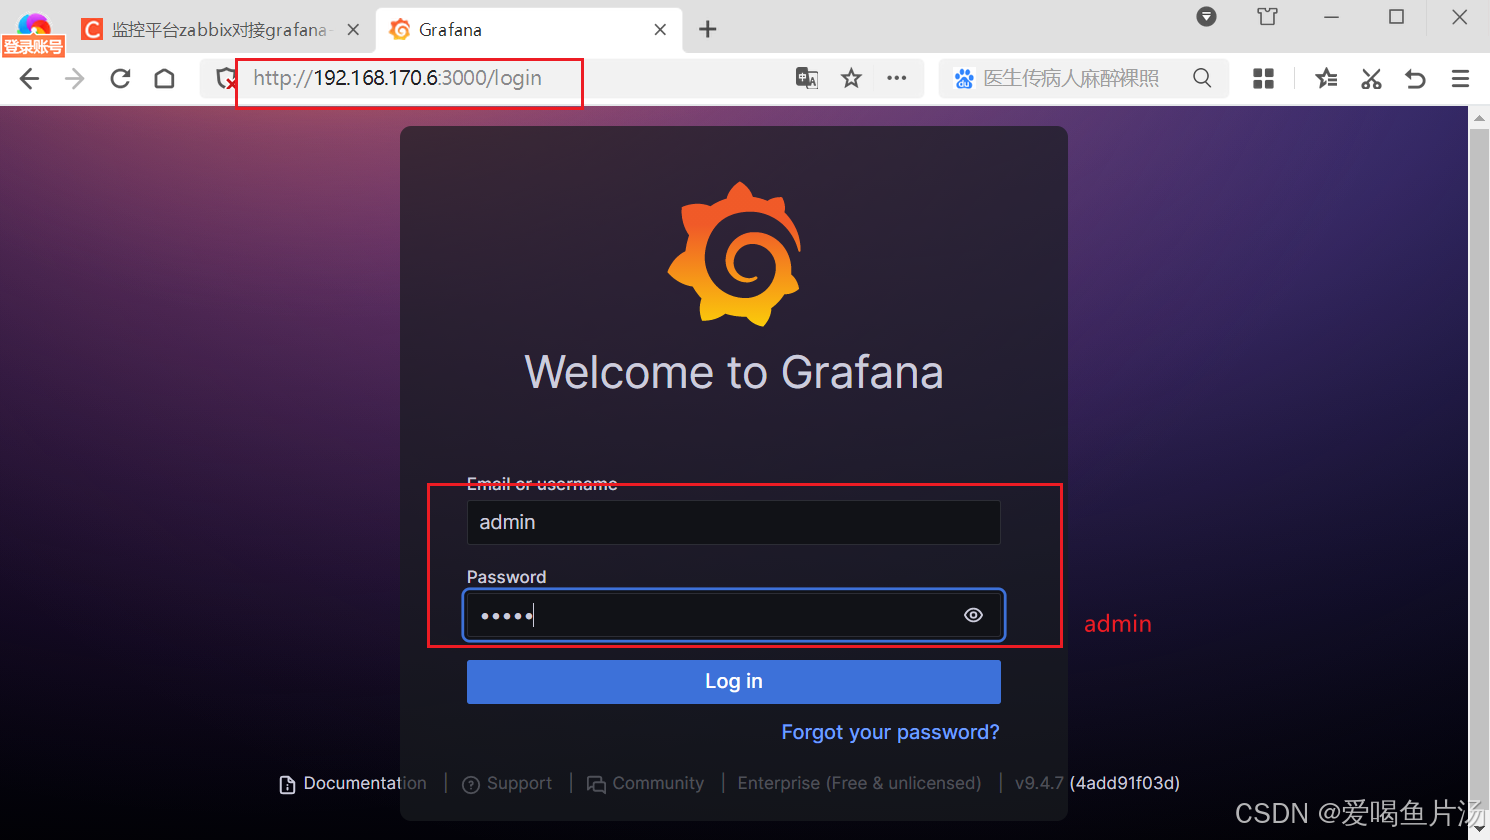This screenshot has width=1490, height=840.
Task: Open Forgot your password link
Action: click(x=890, y=732)
